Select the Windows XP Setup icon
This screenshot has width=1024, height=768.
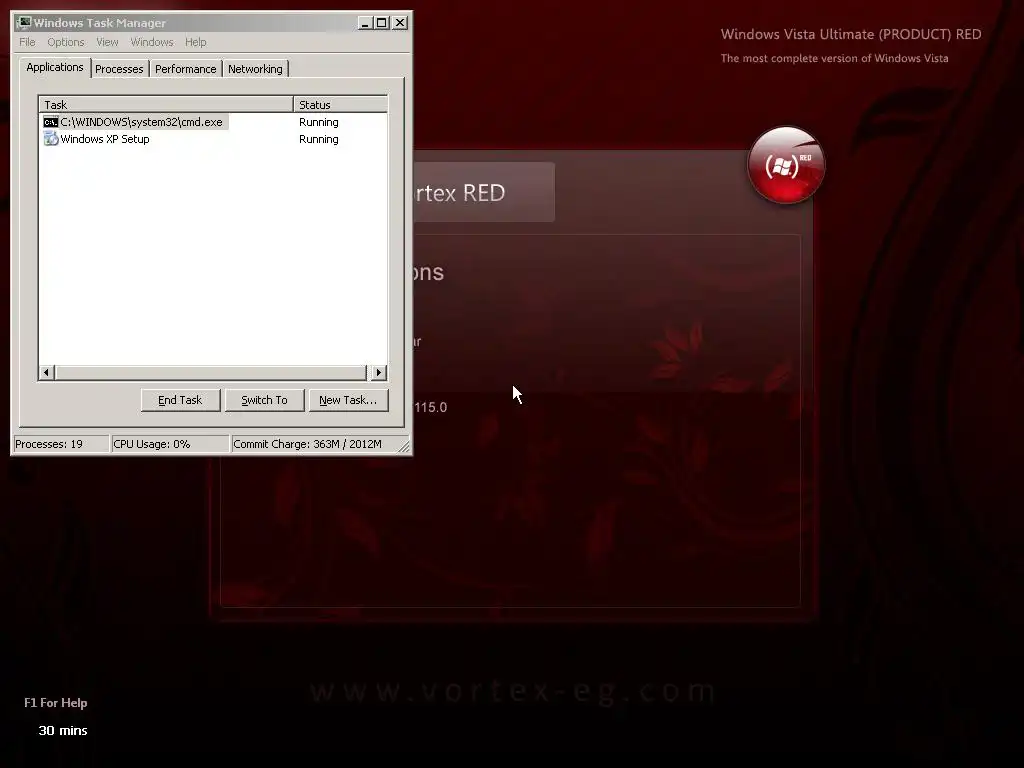[50, 139]
